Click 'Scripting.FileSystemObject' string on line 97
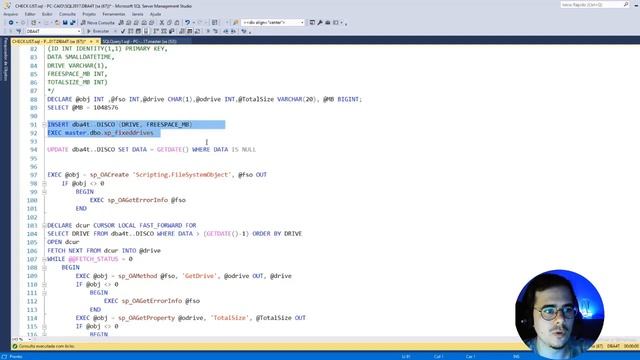 coord(181,175)
